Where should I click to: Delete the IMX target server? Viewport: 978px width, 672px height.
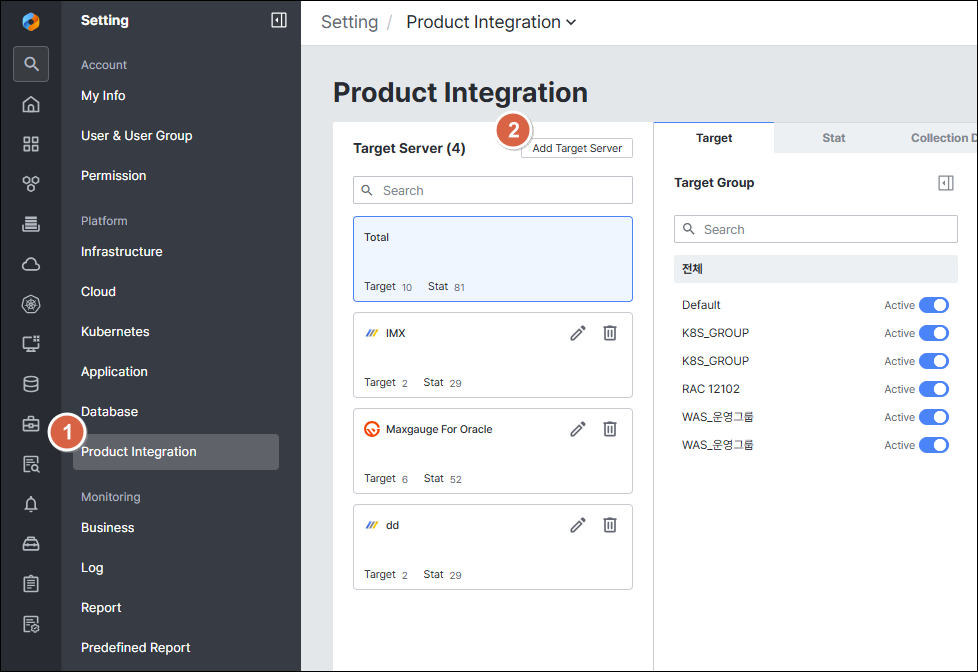pos(609,333)
